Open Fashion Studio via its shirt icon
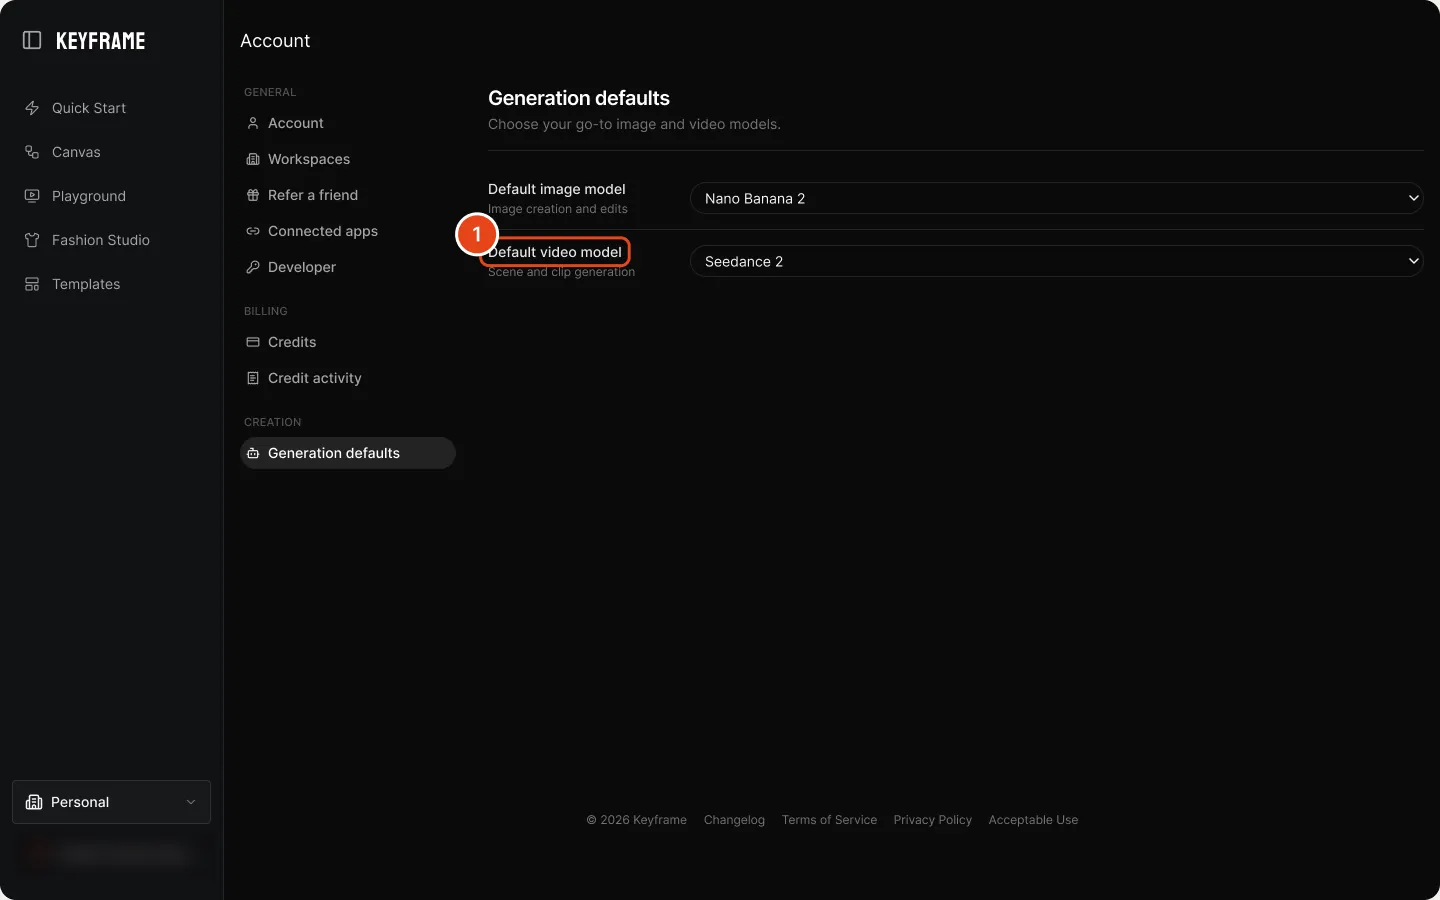This screenshot has height=900, width=1440. point(32,240)
